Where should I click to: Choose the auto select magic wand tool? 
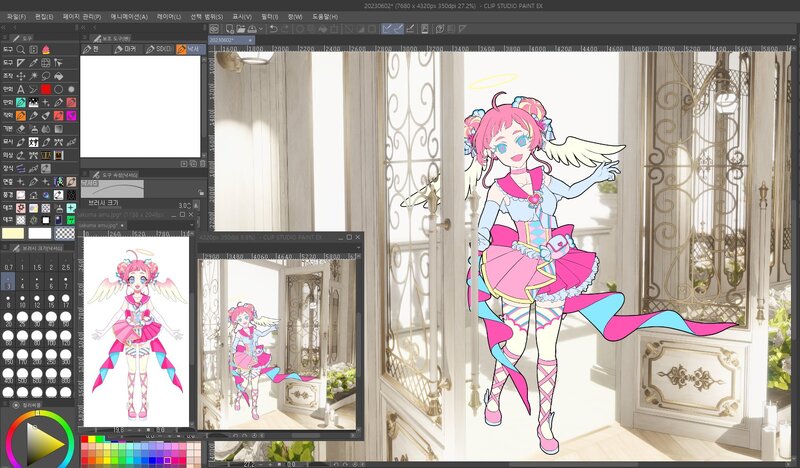[x=34, y=76]
